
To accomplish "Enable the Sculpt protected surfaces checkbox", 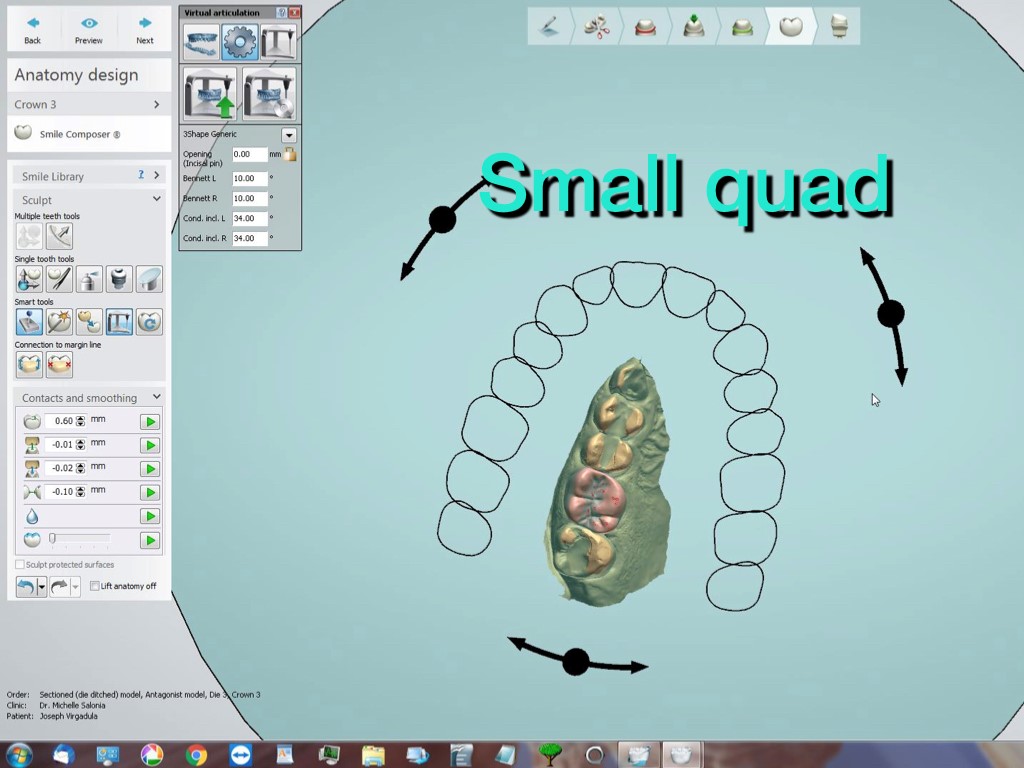I will 18,564.
